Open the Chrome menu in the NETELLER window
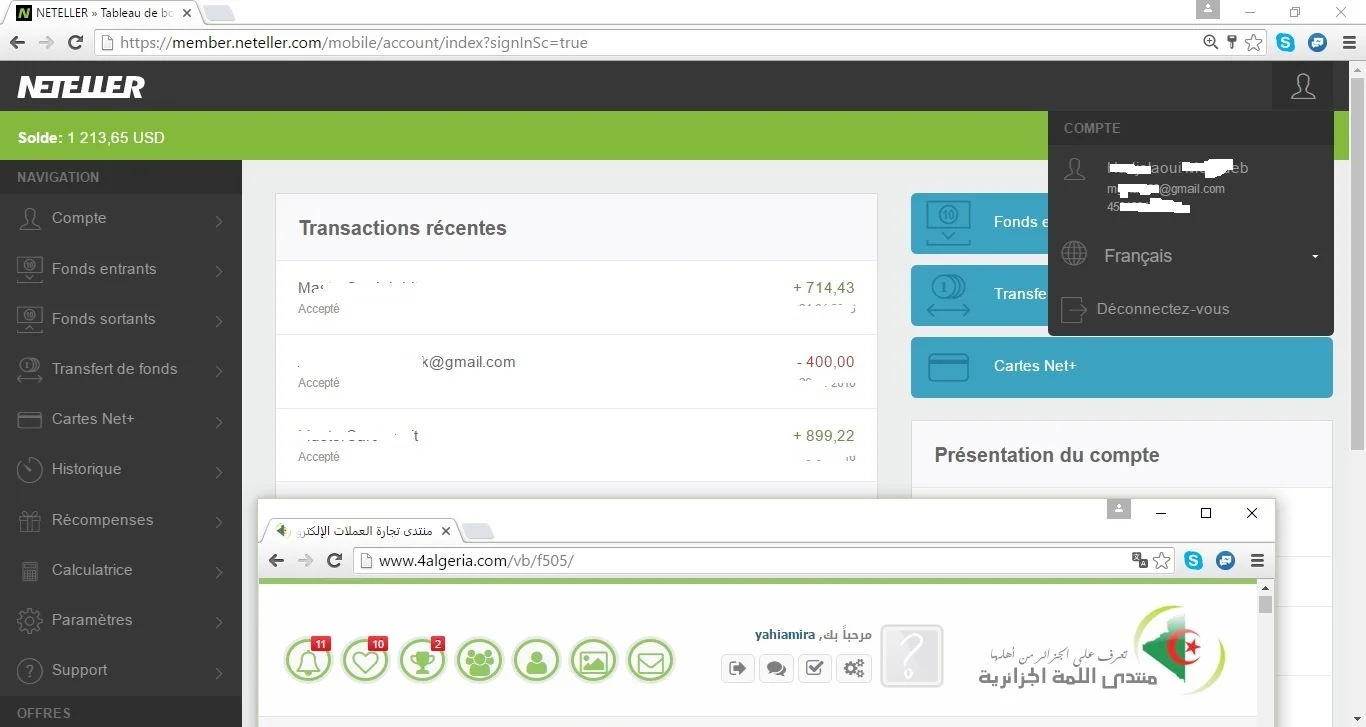Viewport: 1366px width, 727px height. pyautogui.click(x=1348, y=43)
